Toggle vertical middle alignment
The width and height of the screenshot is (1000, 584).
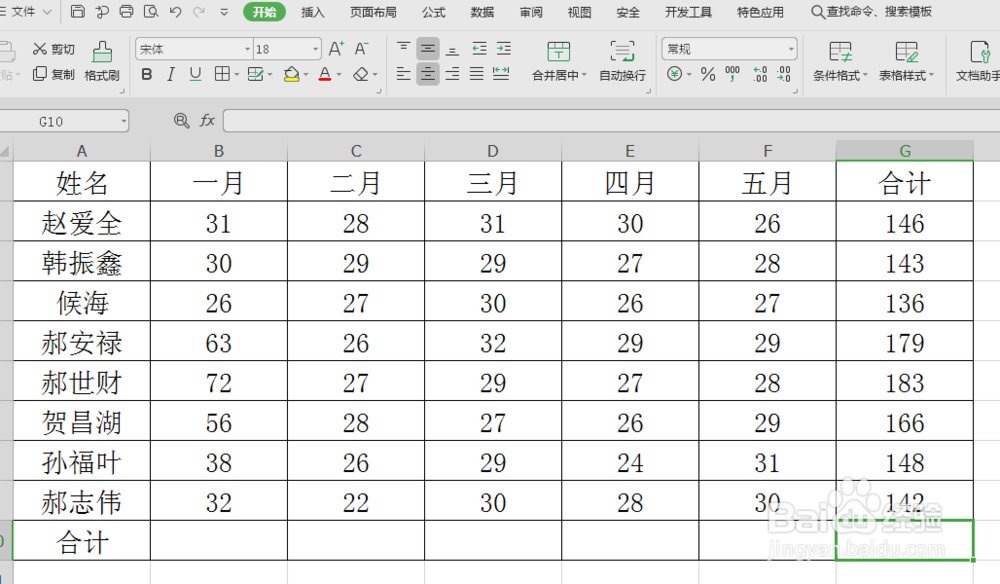[x=428, y=48]
